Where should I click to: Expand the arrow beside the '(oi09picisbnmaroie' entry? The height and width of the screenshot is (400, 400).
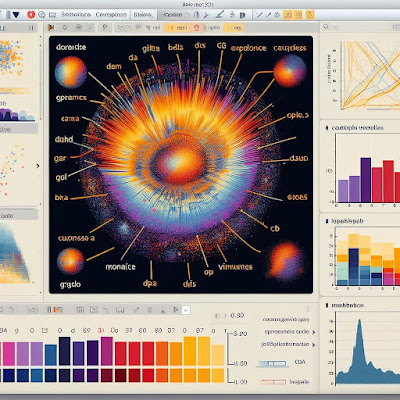coord(314,345)
